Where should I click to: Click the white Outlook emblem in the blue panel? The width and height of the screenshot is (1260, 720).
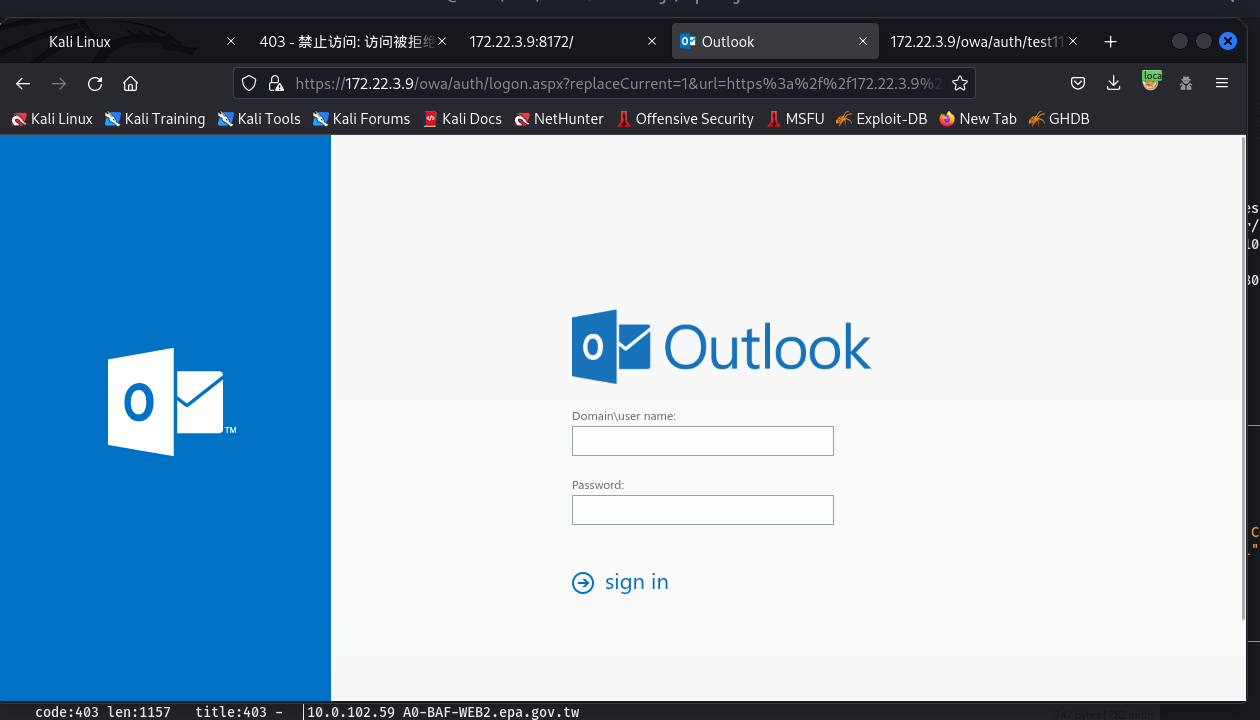(171, 402)
